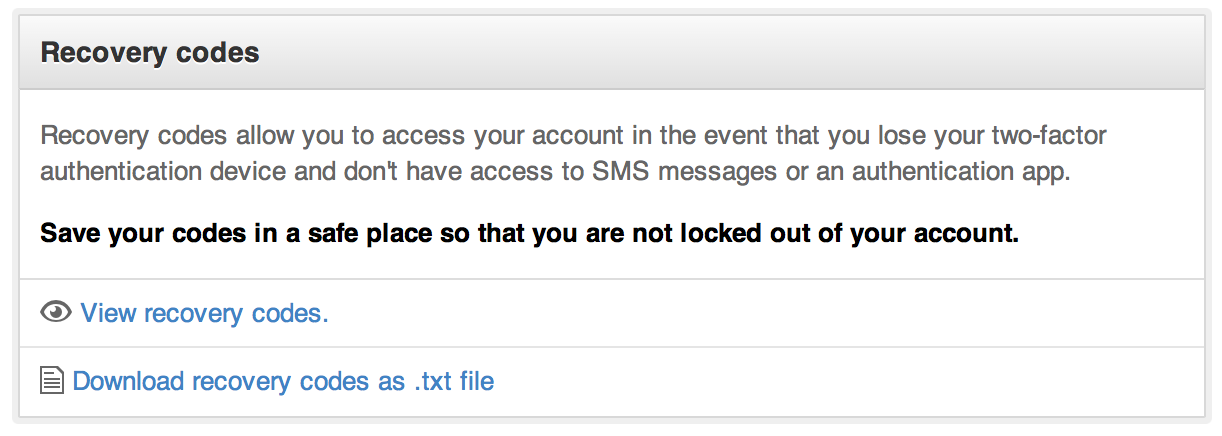Click the Recovery codes panel heading
1222x436 pixels.
coord(150,53)
